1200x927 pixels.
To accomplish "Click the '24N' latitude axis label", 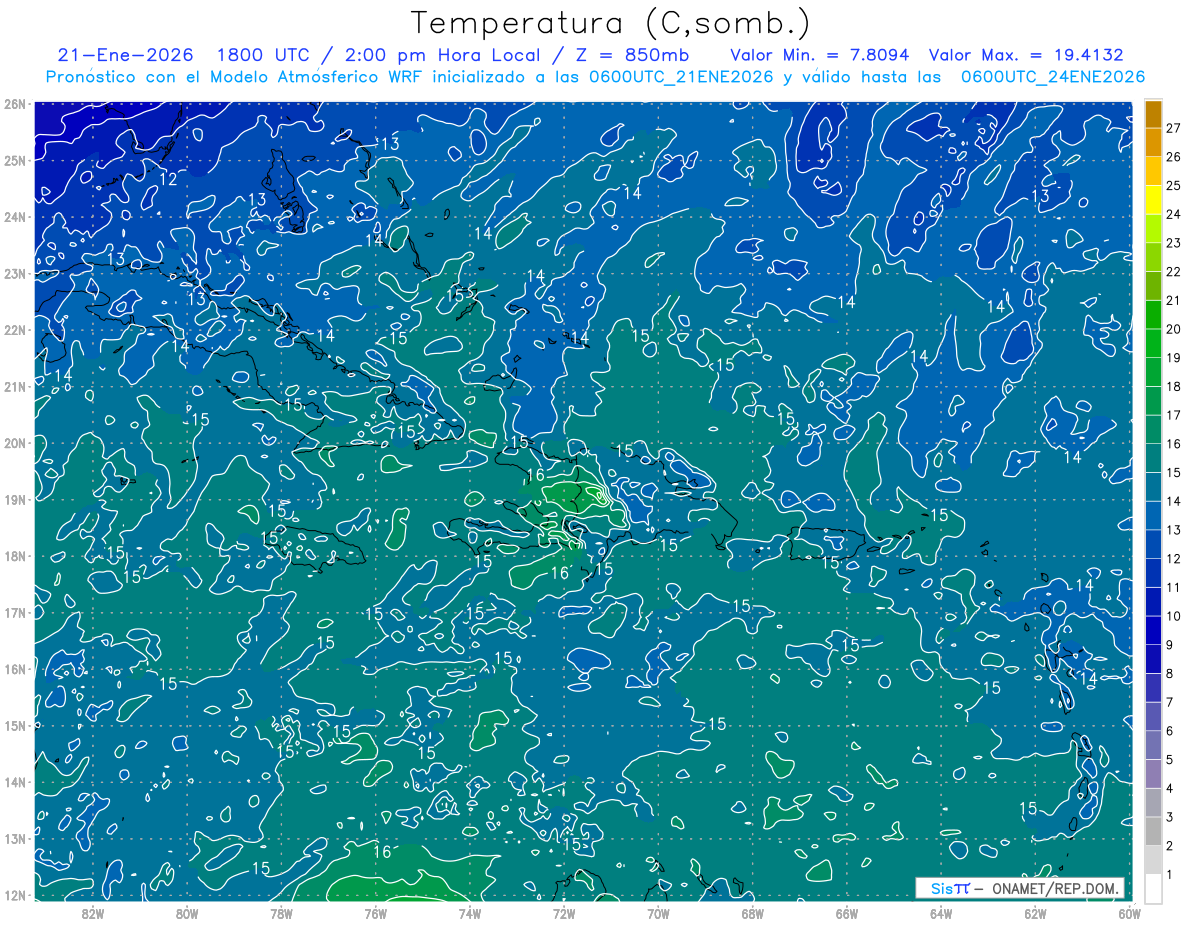I will point(14,217).
